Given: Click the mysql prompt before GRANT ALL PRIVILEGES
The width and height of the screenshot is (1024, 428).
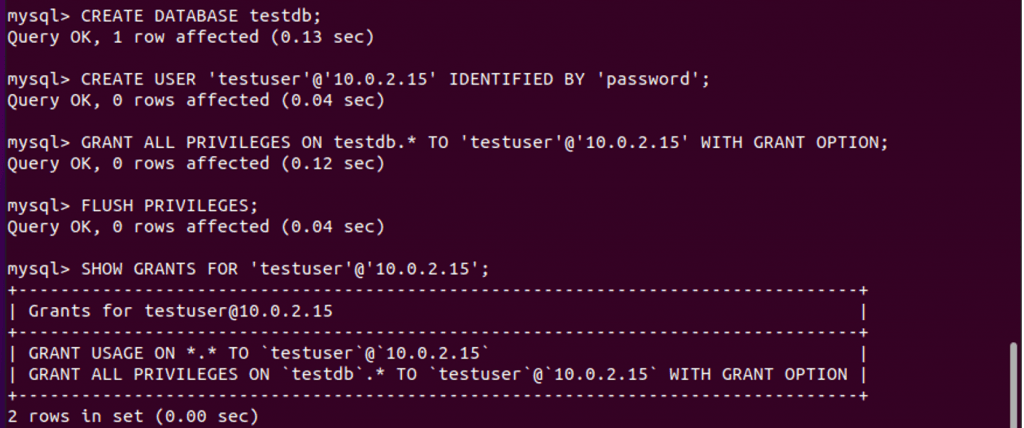Looking at the screenshot, I should coord(34,143).
